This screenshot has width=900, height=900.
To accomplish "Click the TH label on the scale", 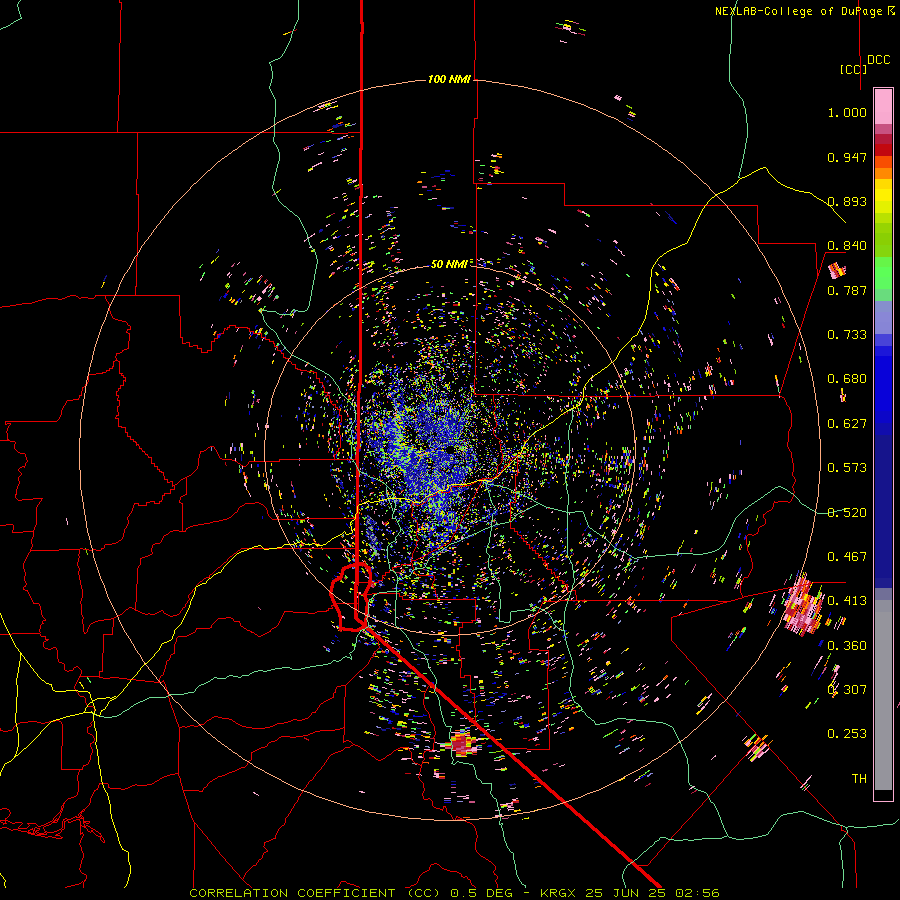I will (x=859, y=779).
